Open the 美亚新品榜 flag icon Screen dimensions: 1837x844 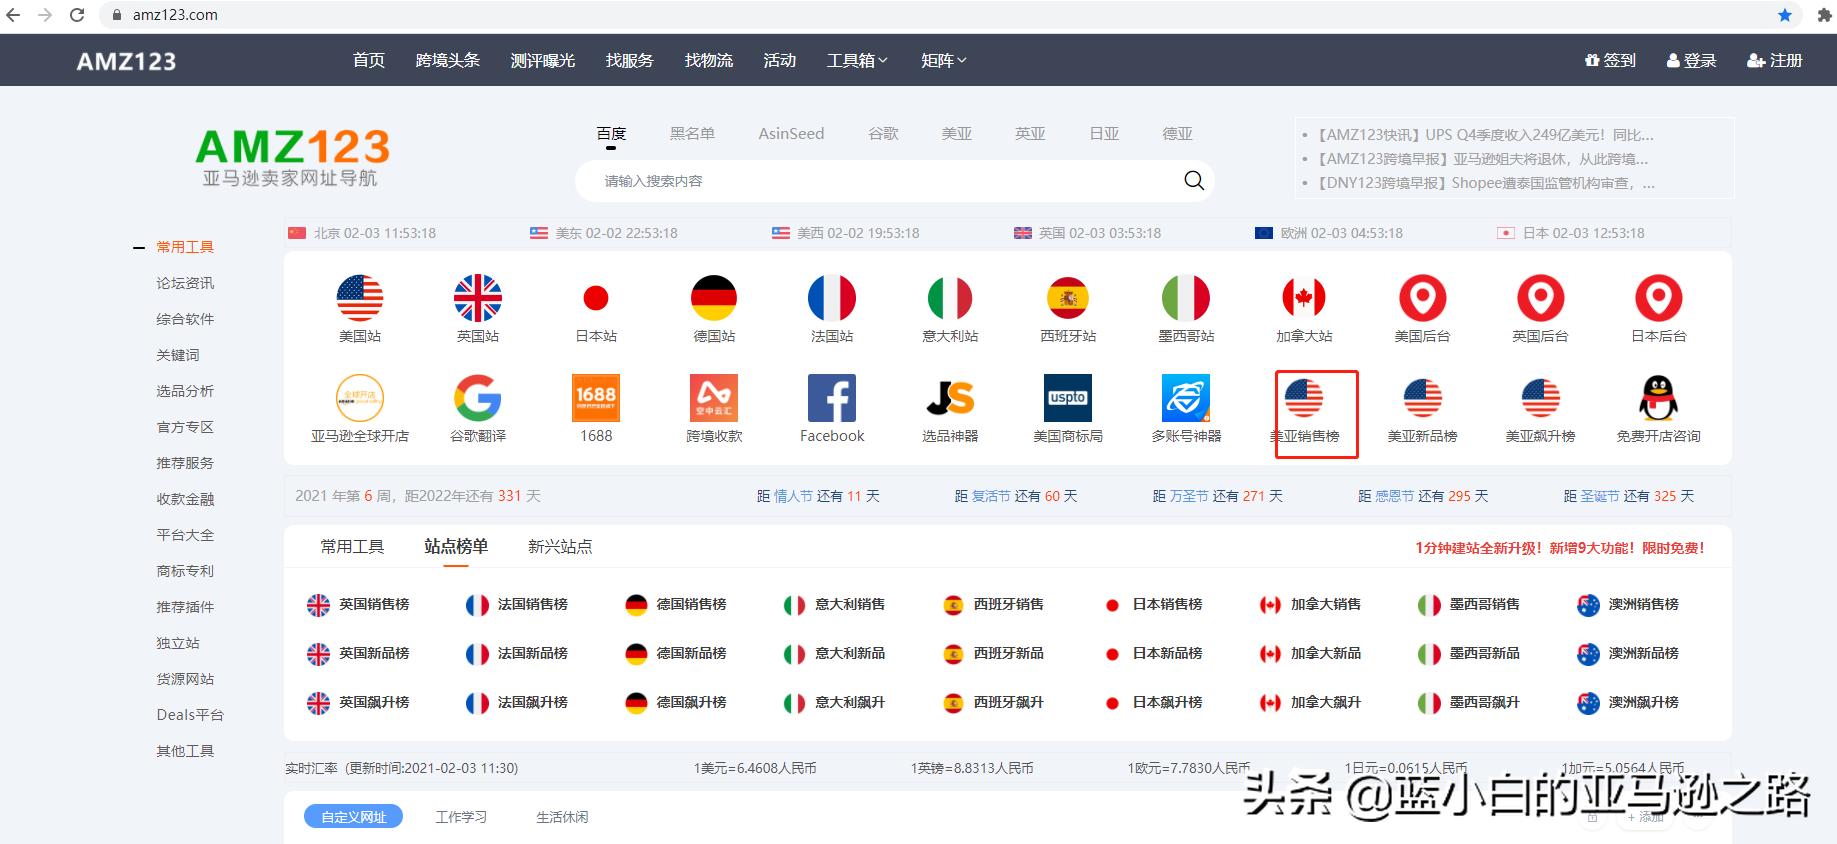point(1422,398)
